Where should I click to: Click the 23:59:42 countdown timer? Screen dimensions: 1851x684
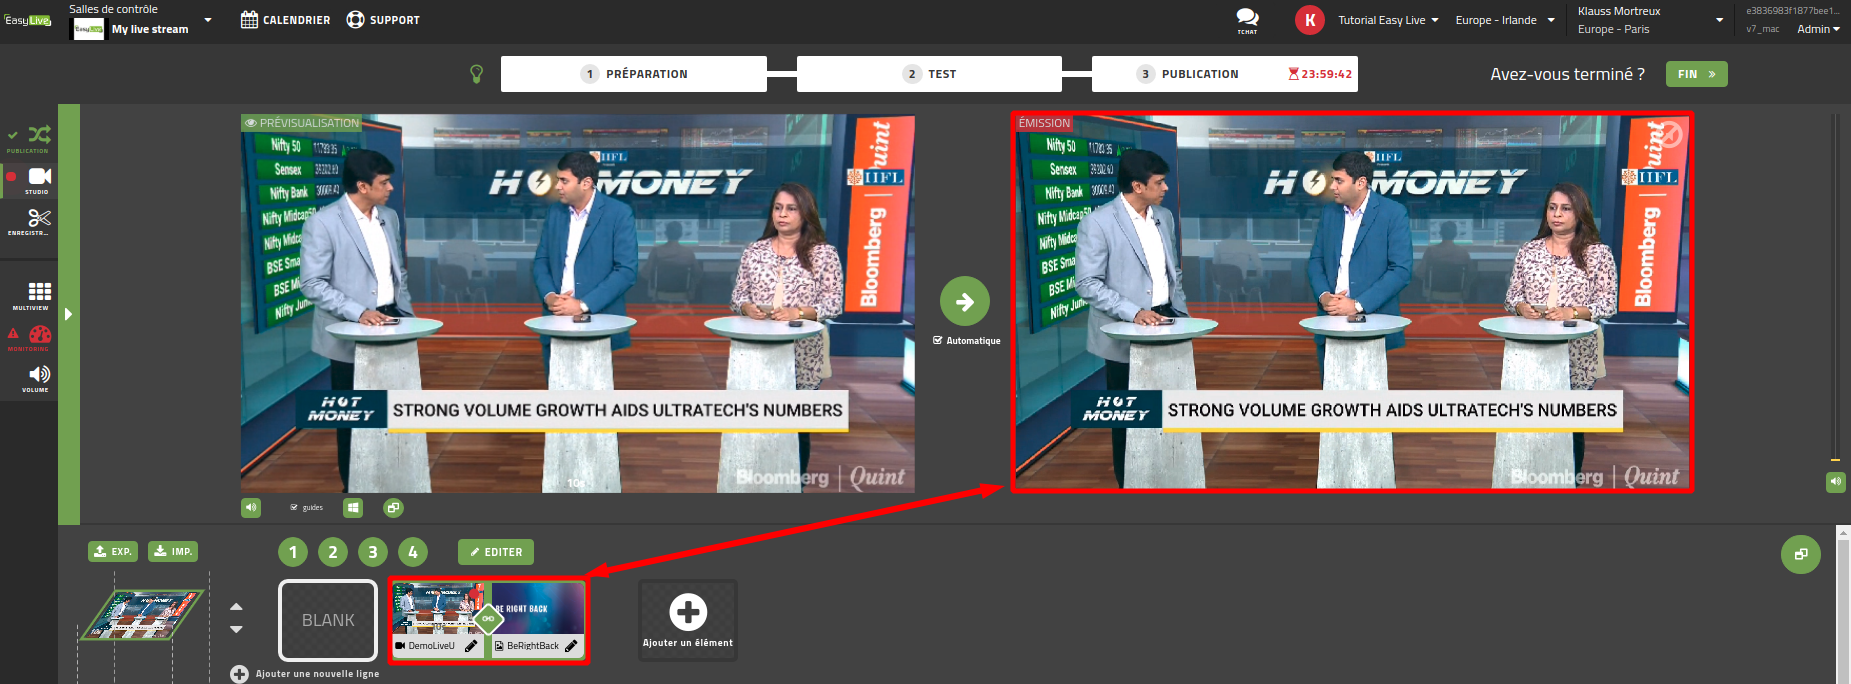[1320, 74]
